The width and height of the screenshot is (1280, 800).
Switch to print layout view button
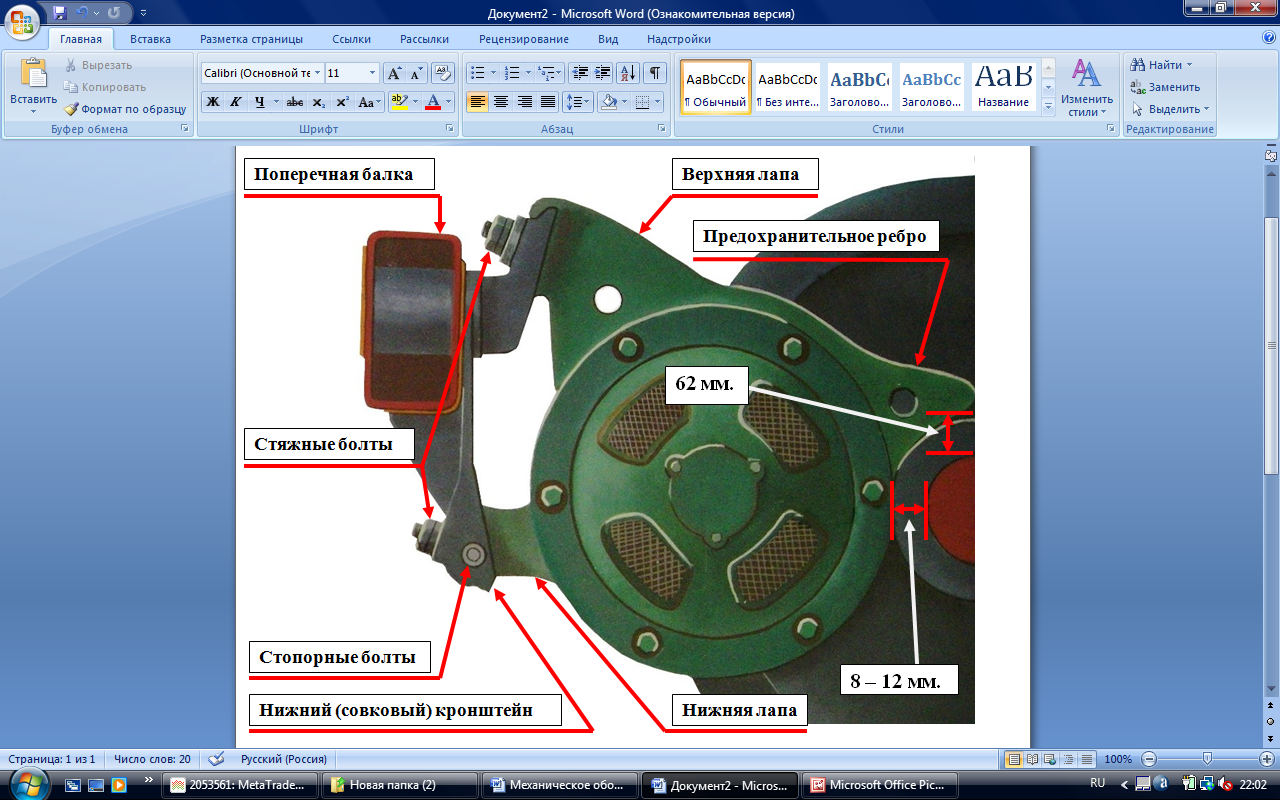coord(1015,759)
